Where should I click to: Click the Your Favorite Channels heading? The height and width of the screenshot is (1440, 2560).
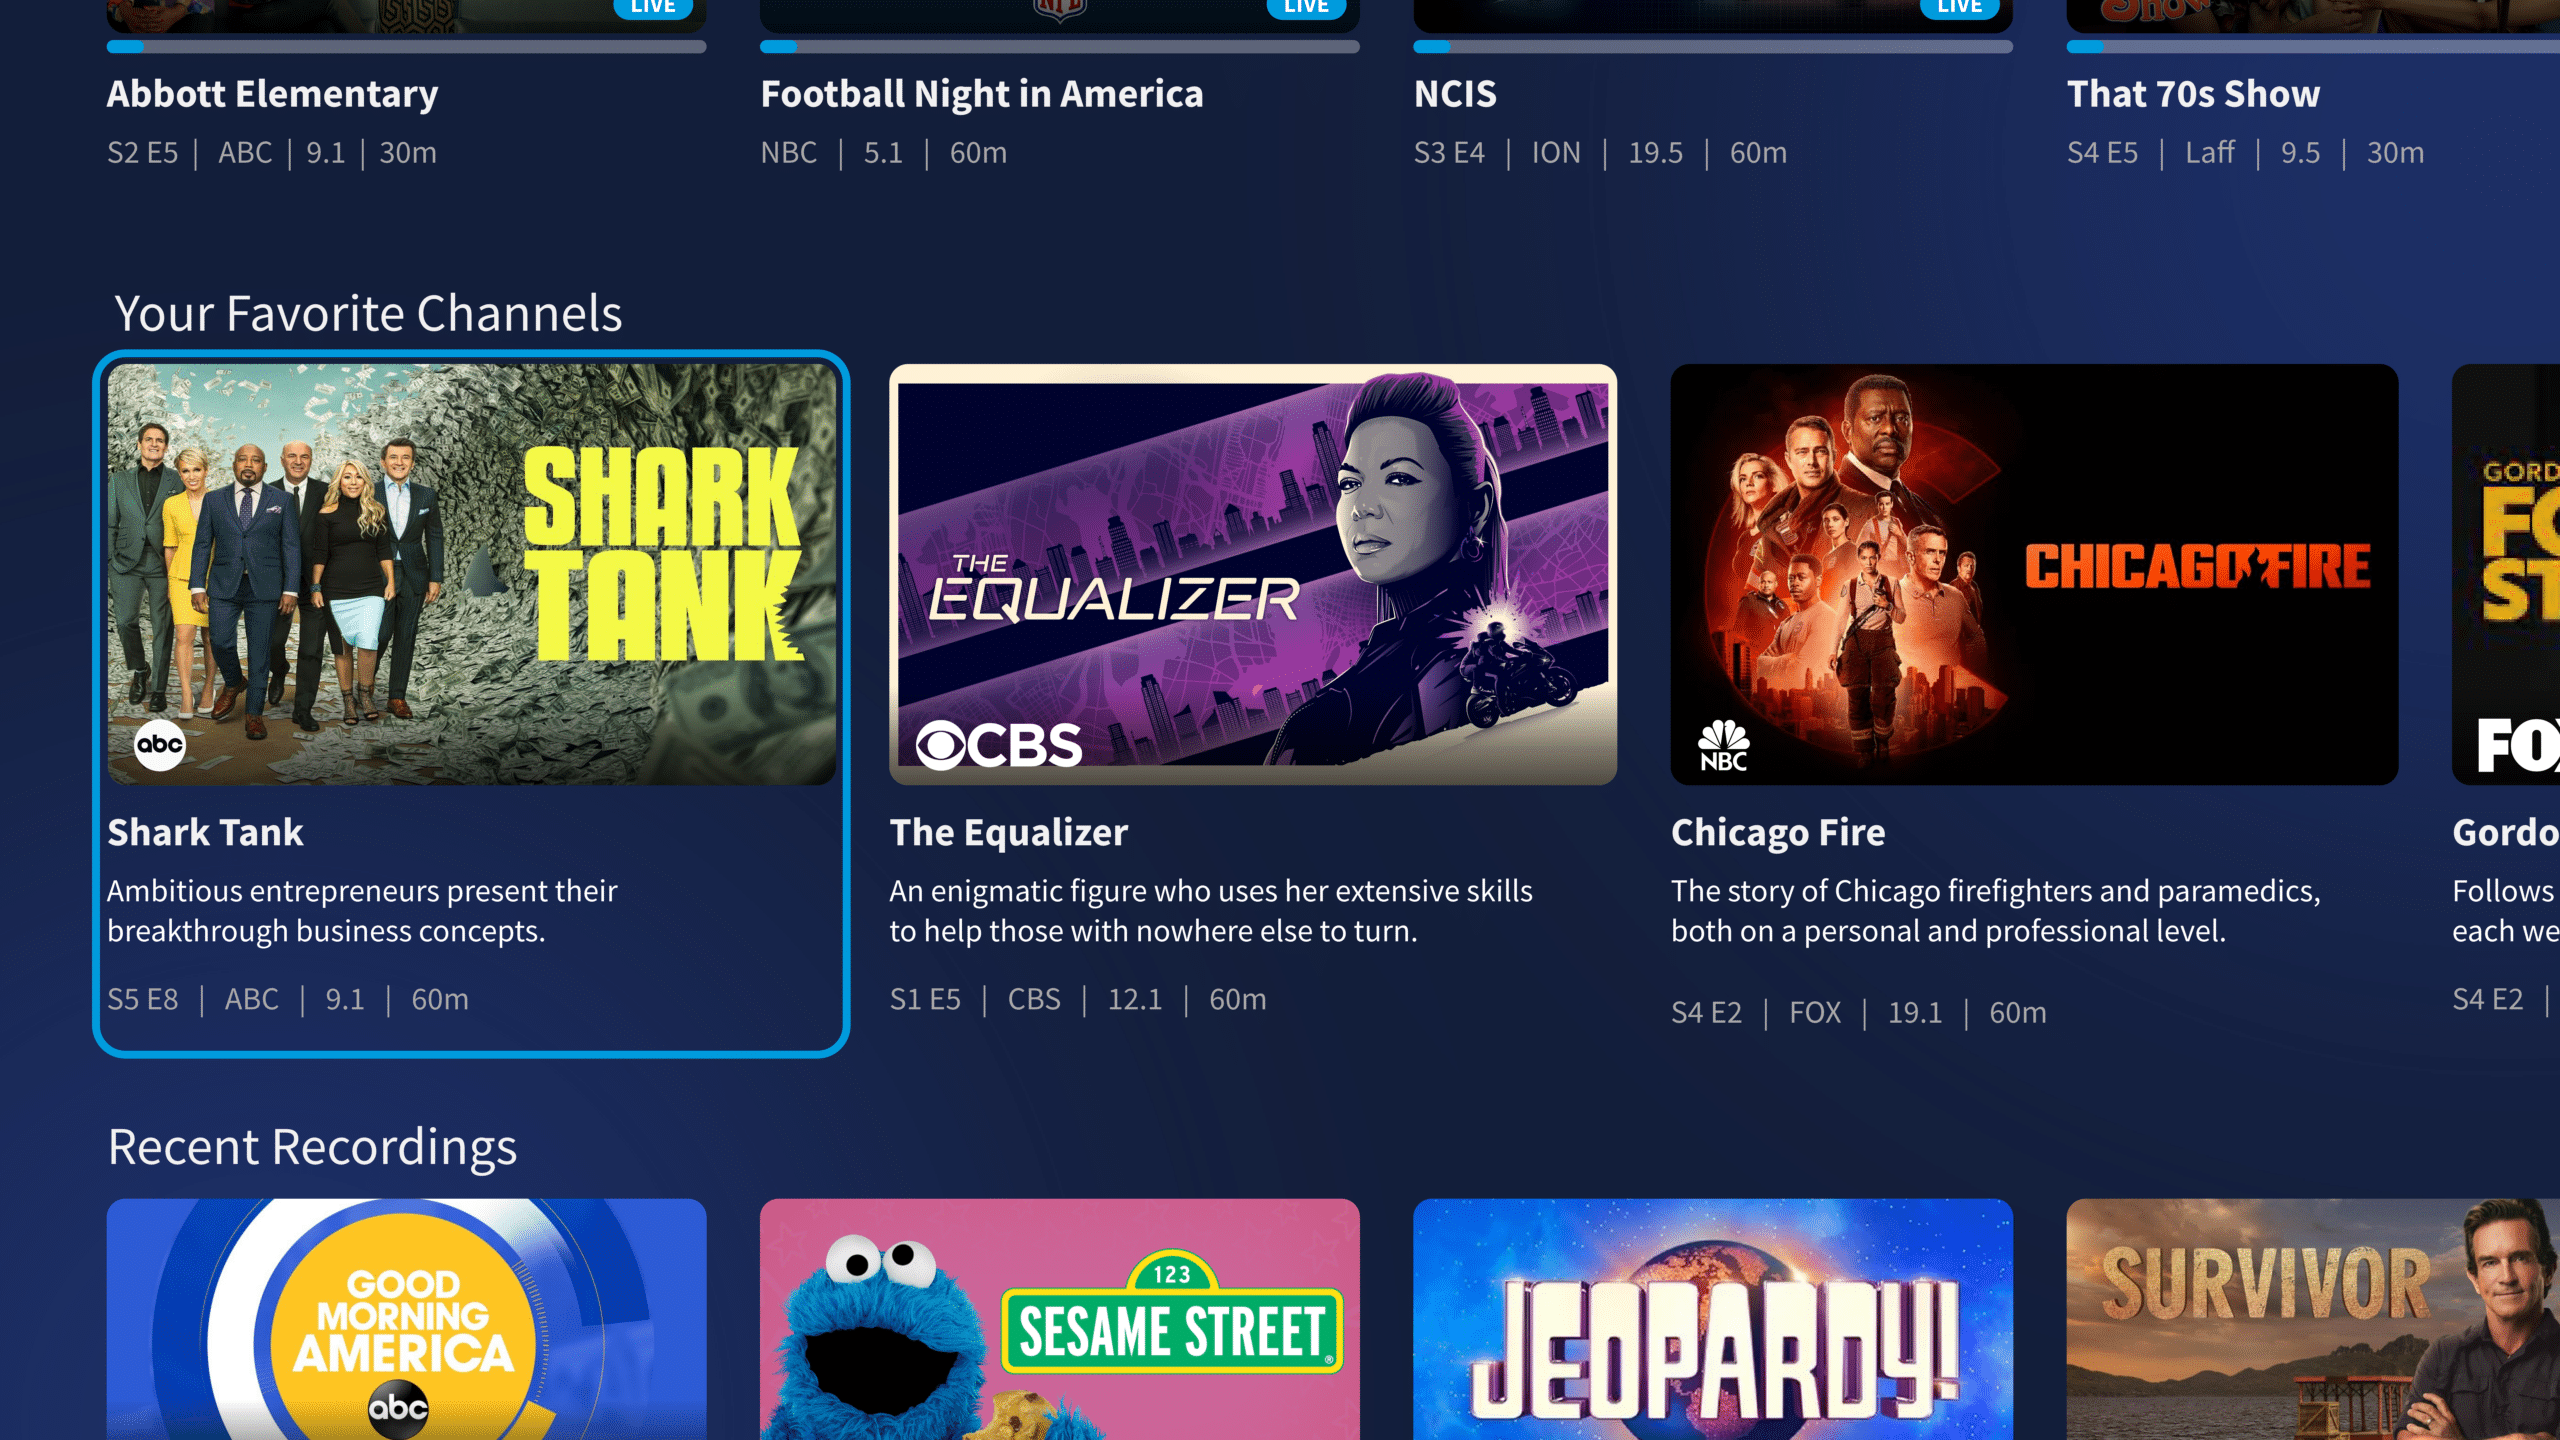(369, 314)
